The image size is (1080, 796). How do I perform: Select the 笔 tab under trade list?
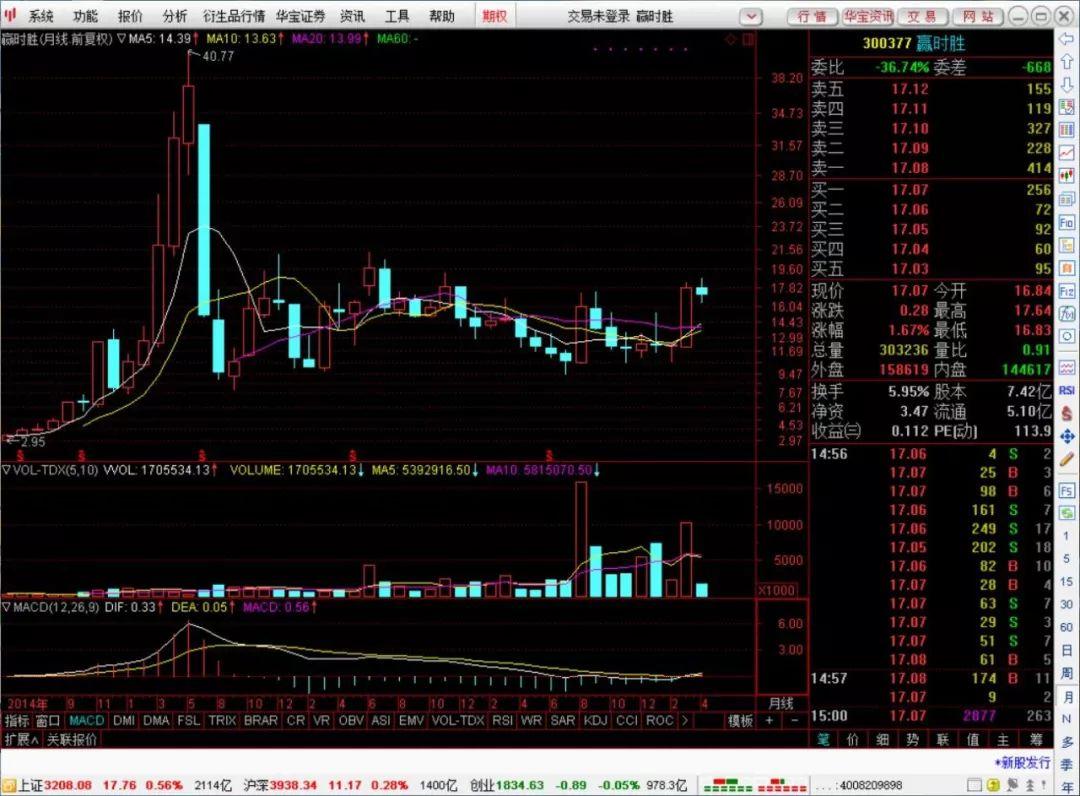point(822,740)
